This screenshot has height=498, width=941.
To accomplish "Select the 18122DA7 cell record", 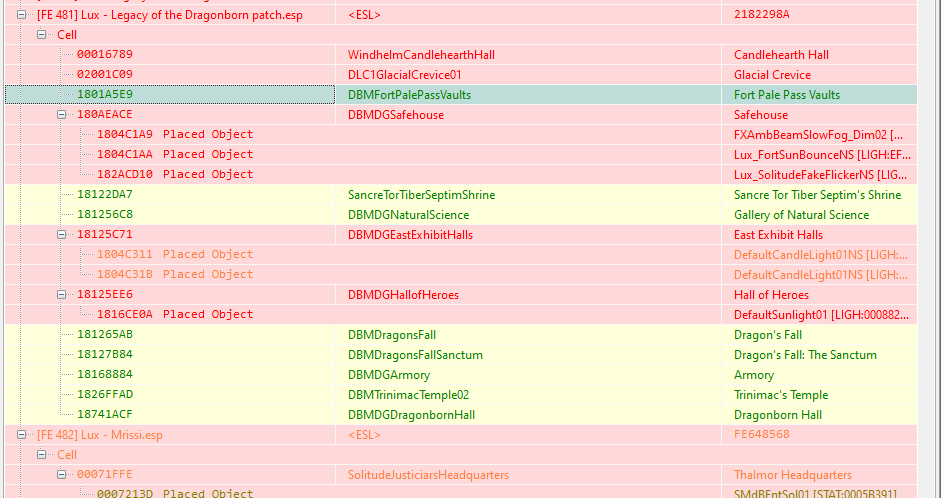I will (104, 194).
